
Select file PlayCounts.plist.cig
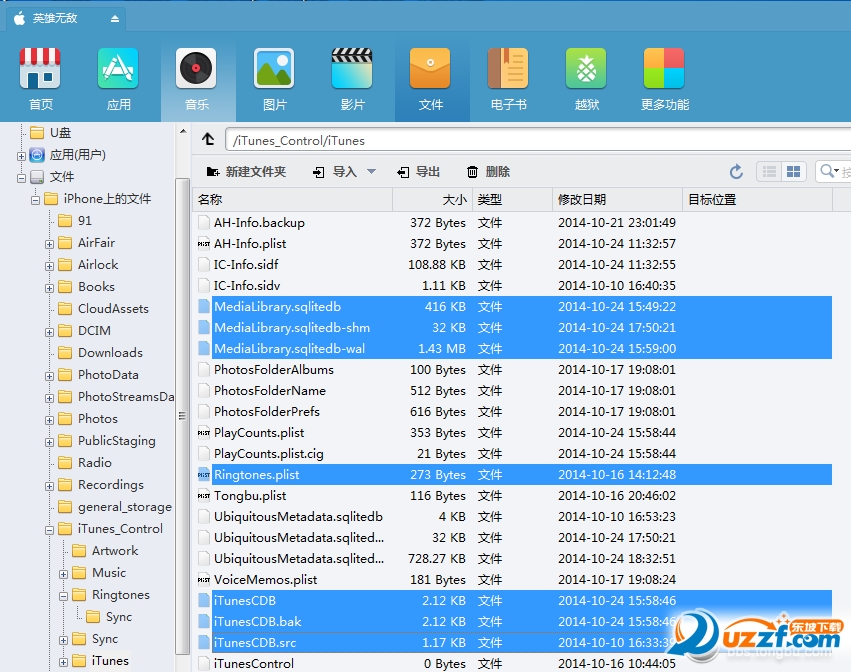pos(512,454)
